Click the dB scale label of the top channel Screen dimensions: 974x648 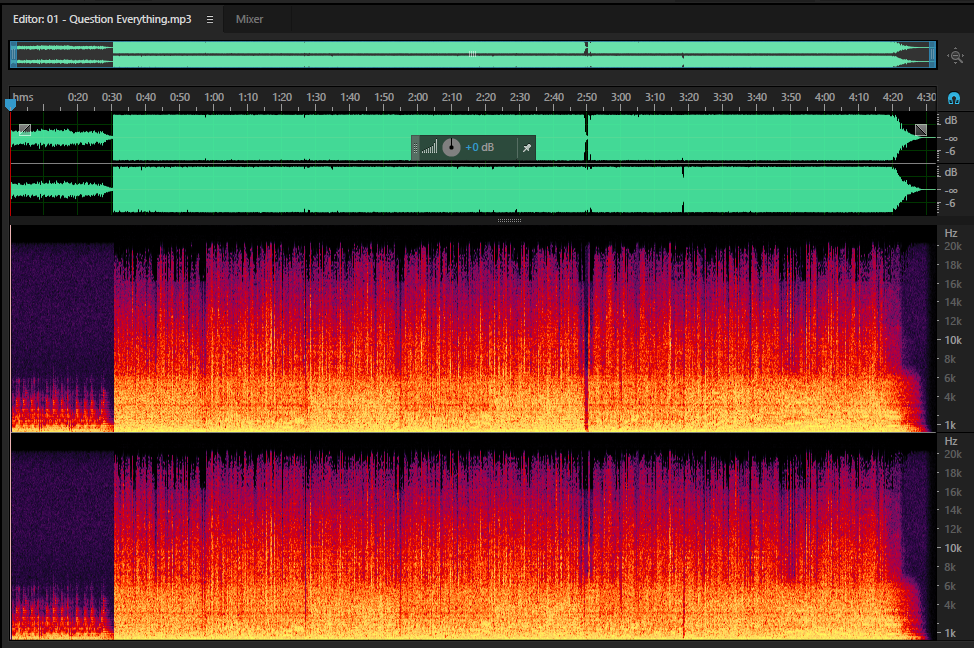951,121
